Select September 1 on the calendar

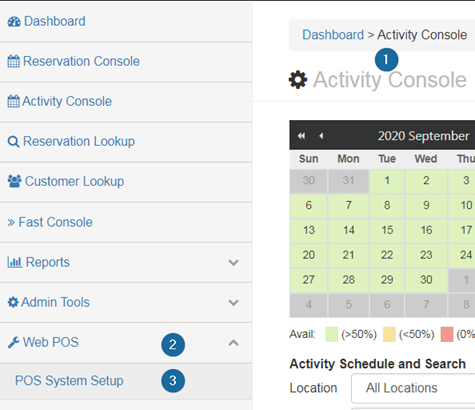(387, 181)
